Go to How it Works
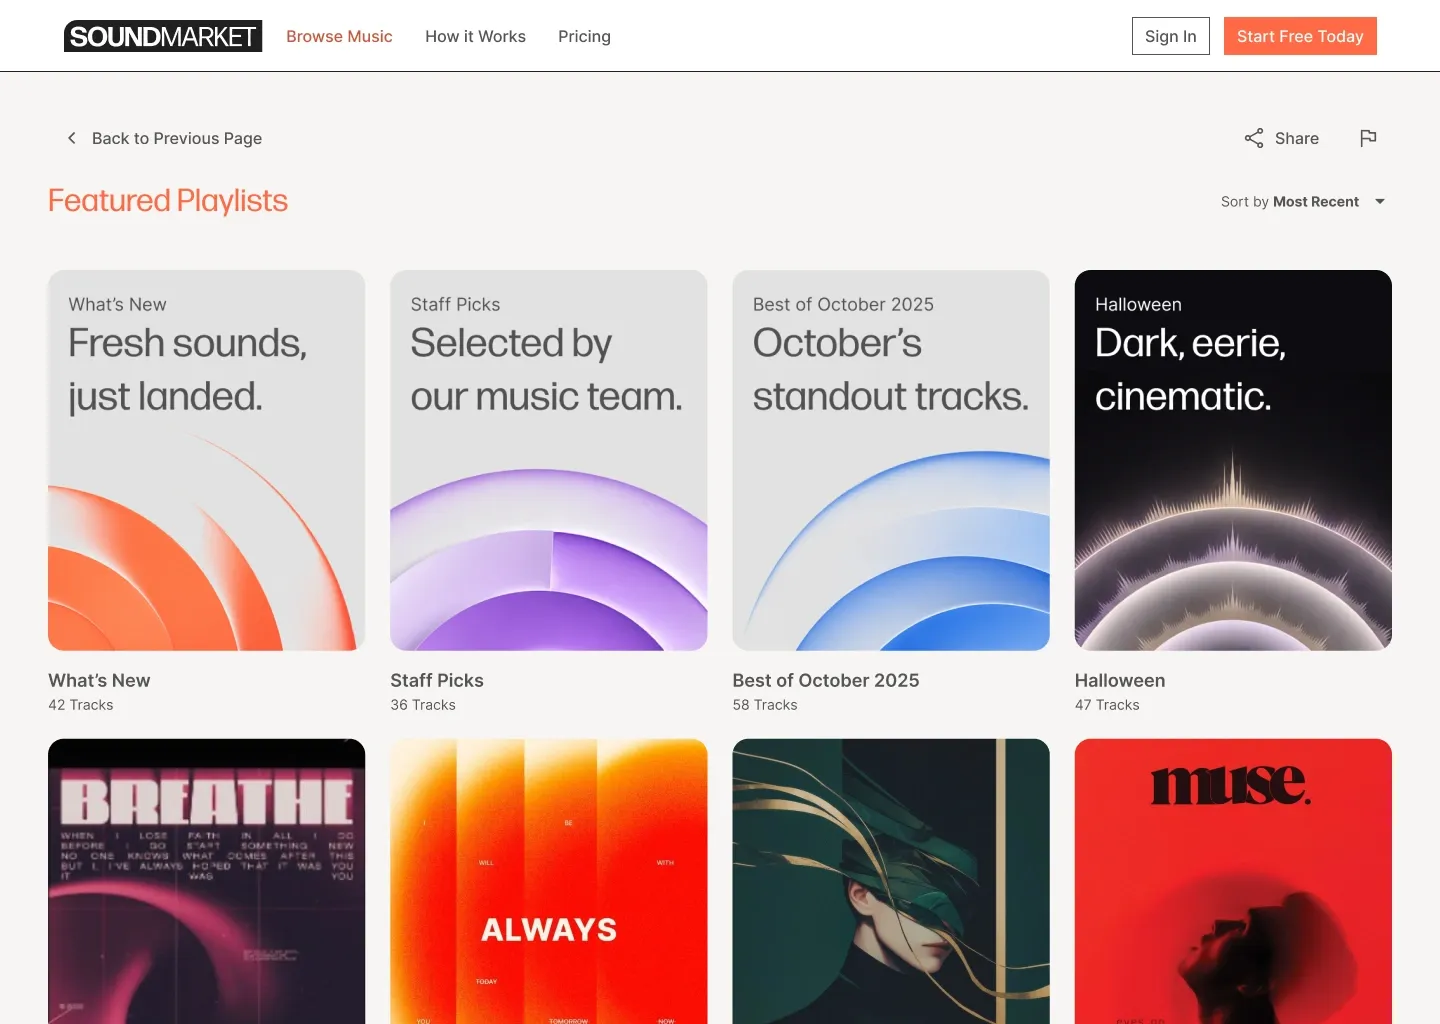This screenshot has width=1440, height=1024. coord(475,36)
